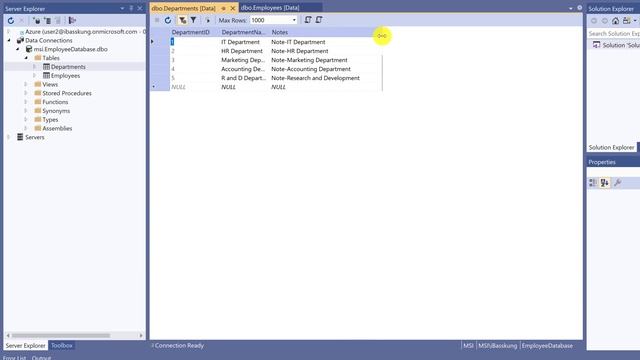
Task: Refresh the Departments data grid
Action: 168,20
